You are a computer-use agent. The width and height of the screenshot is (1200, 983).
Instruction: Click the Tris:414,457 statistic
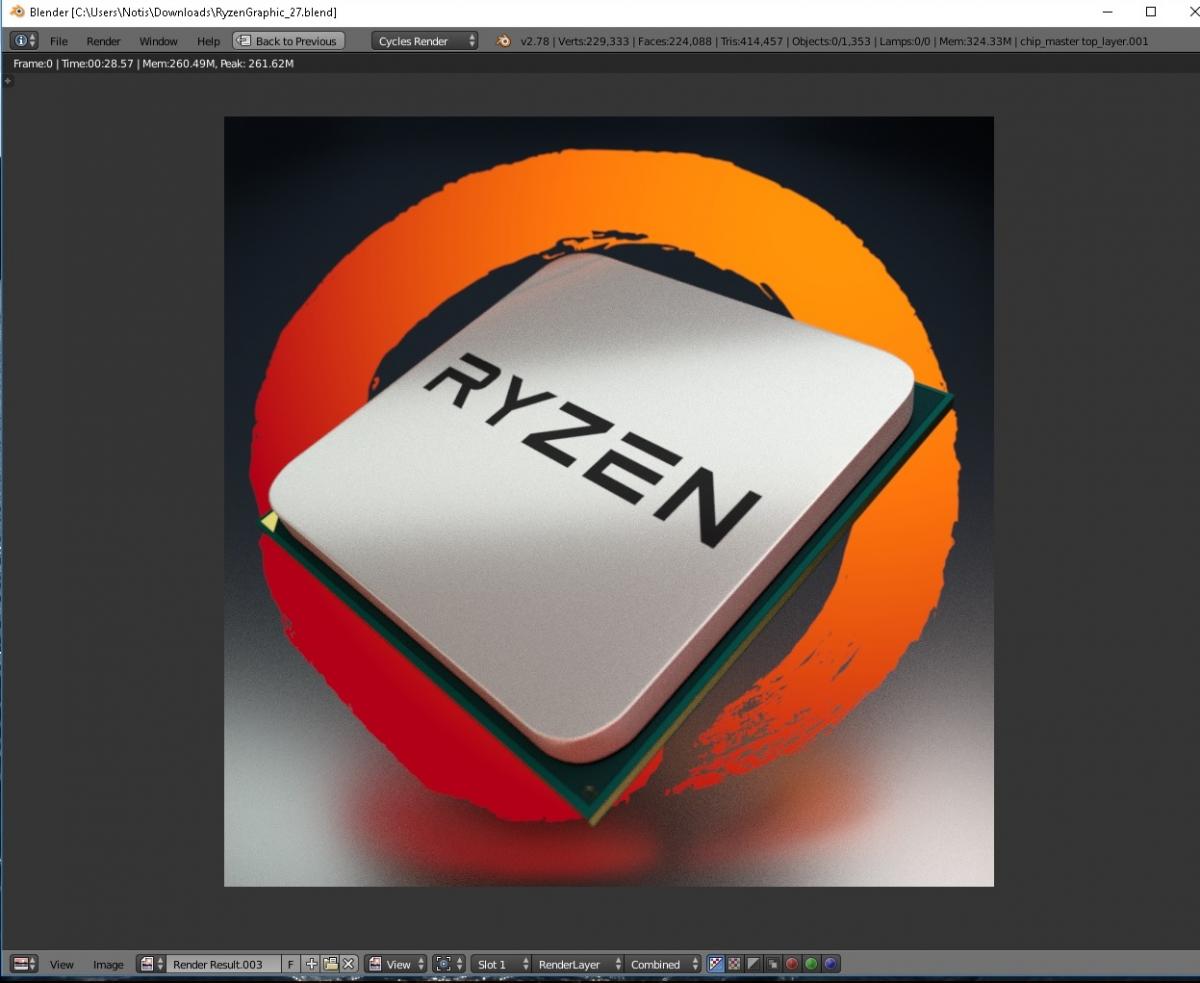click(752, 41)
